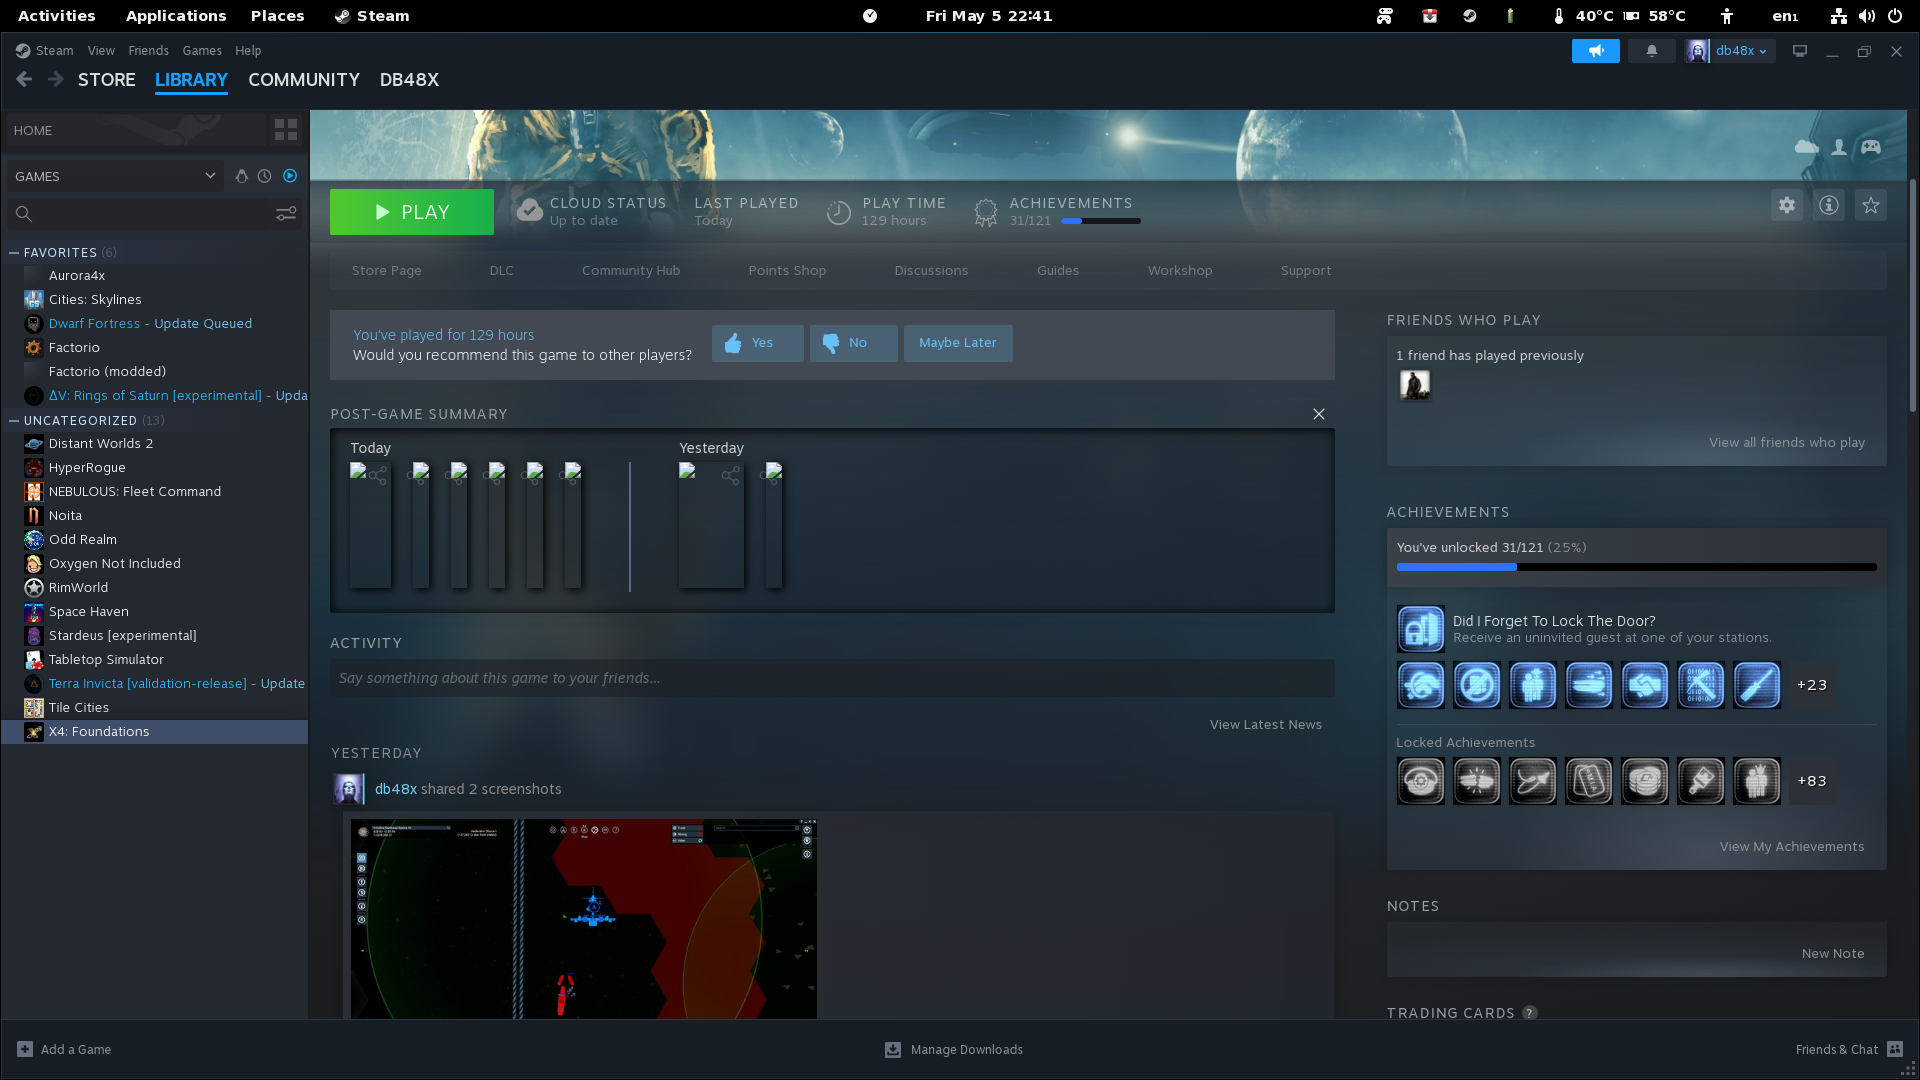Viewport: 1920px width, 1080px height.
Task: Click the Manage Downloads icon
Action: coord(893,1049)
